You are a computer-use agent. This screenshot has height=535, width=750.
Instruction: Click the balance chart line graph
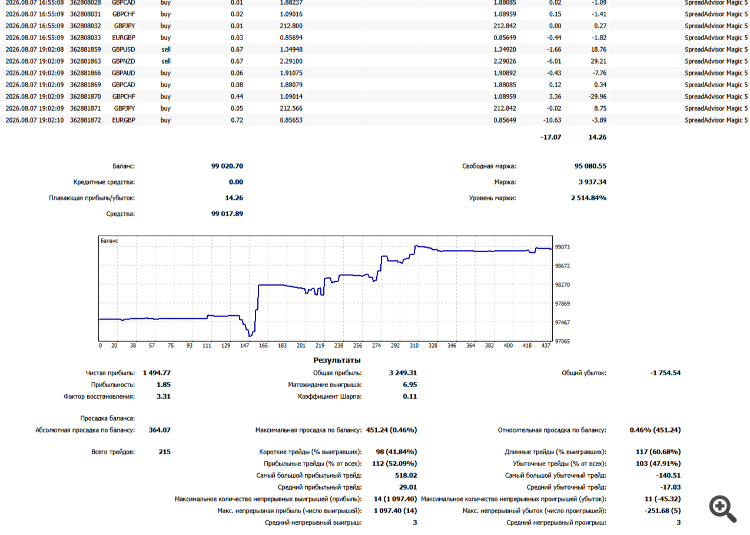(x=325, y=288)
